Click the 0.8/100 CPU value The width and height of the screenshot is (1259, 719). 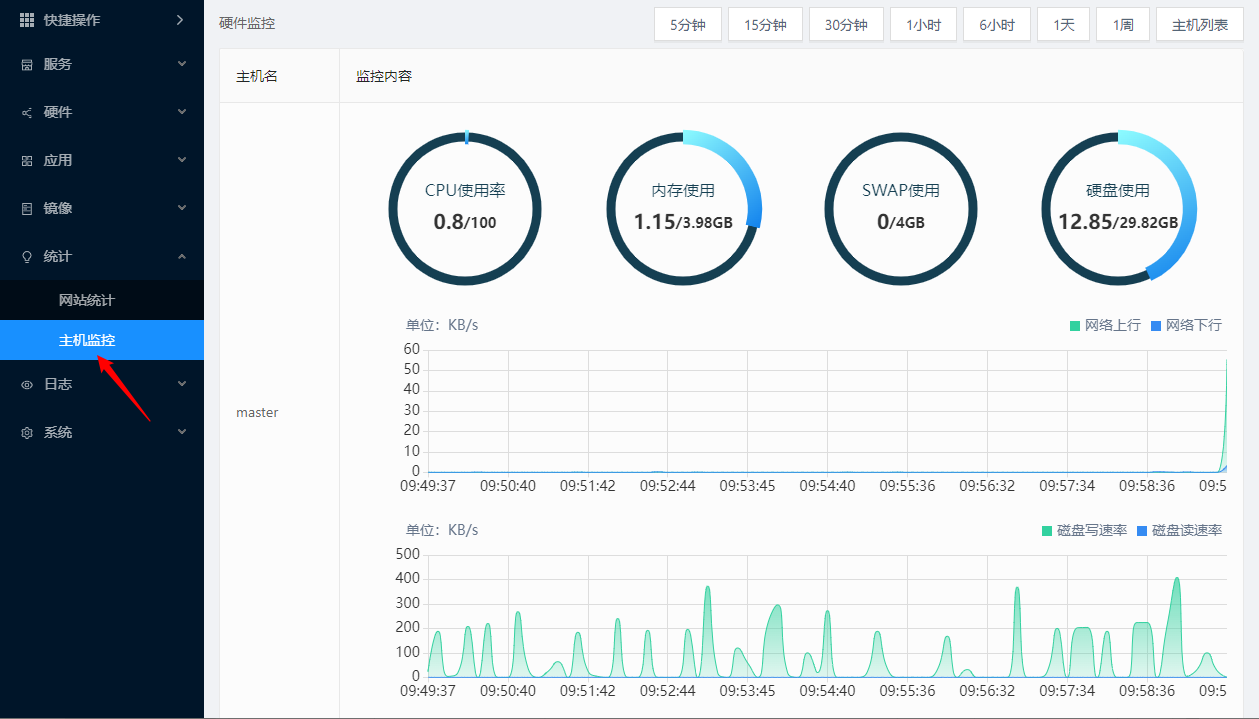[x=465, y=222]
